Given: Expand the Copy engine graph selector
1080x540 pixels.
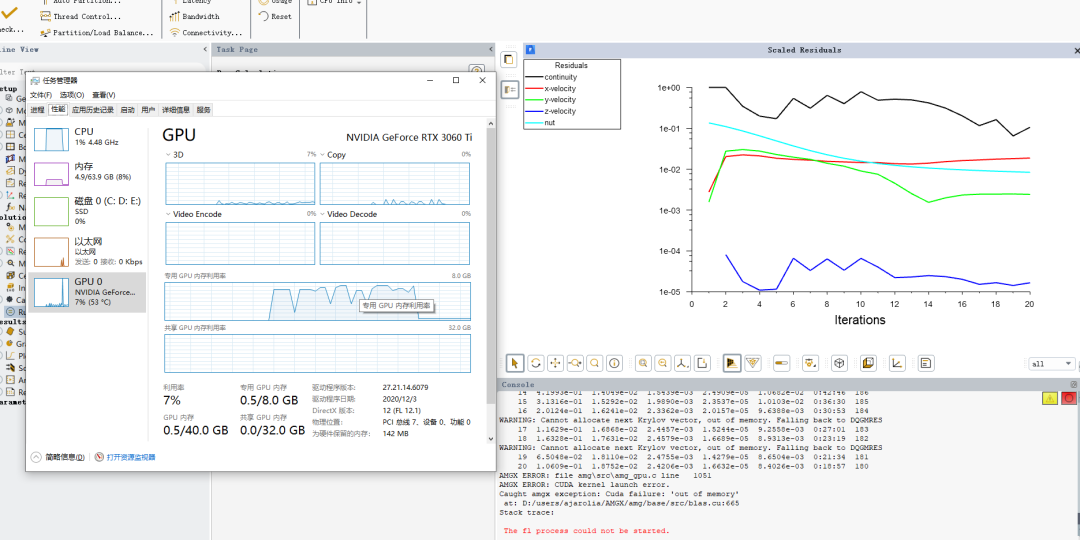Looking at the screenshot, I should point(323,155).
